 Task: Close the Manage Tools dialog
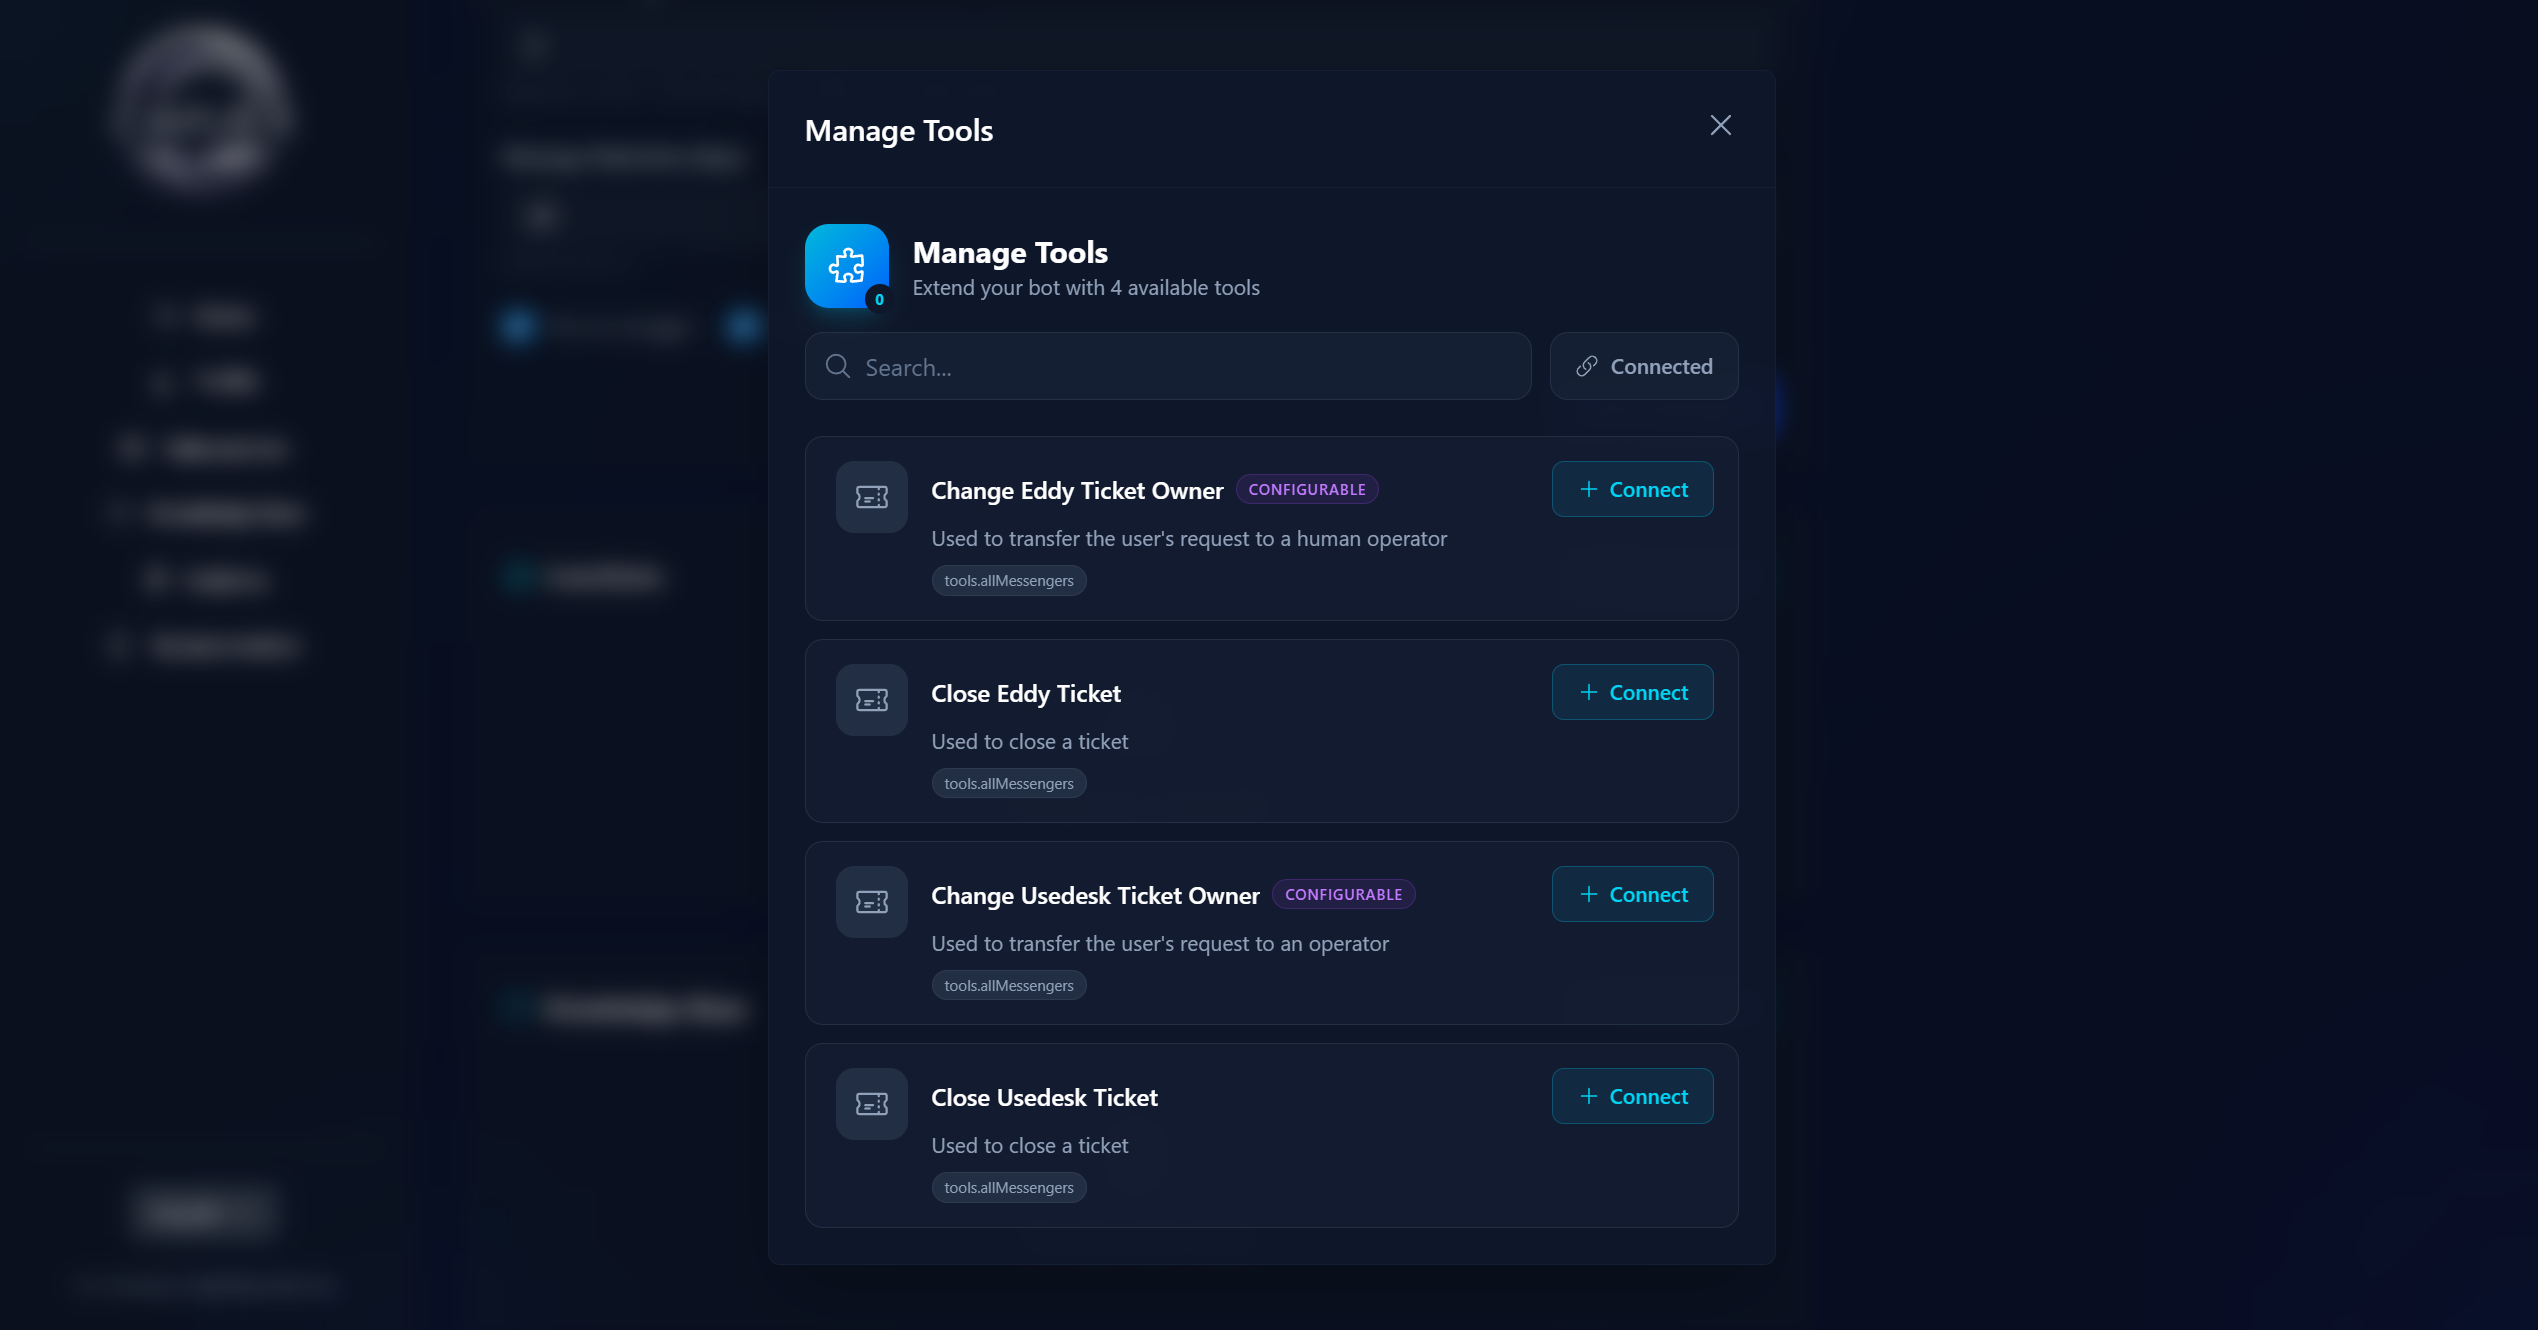[1720, 125]
